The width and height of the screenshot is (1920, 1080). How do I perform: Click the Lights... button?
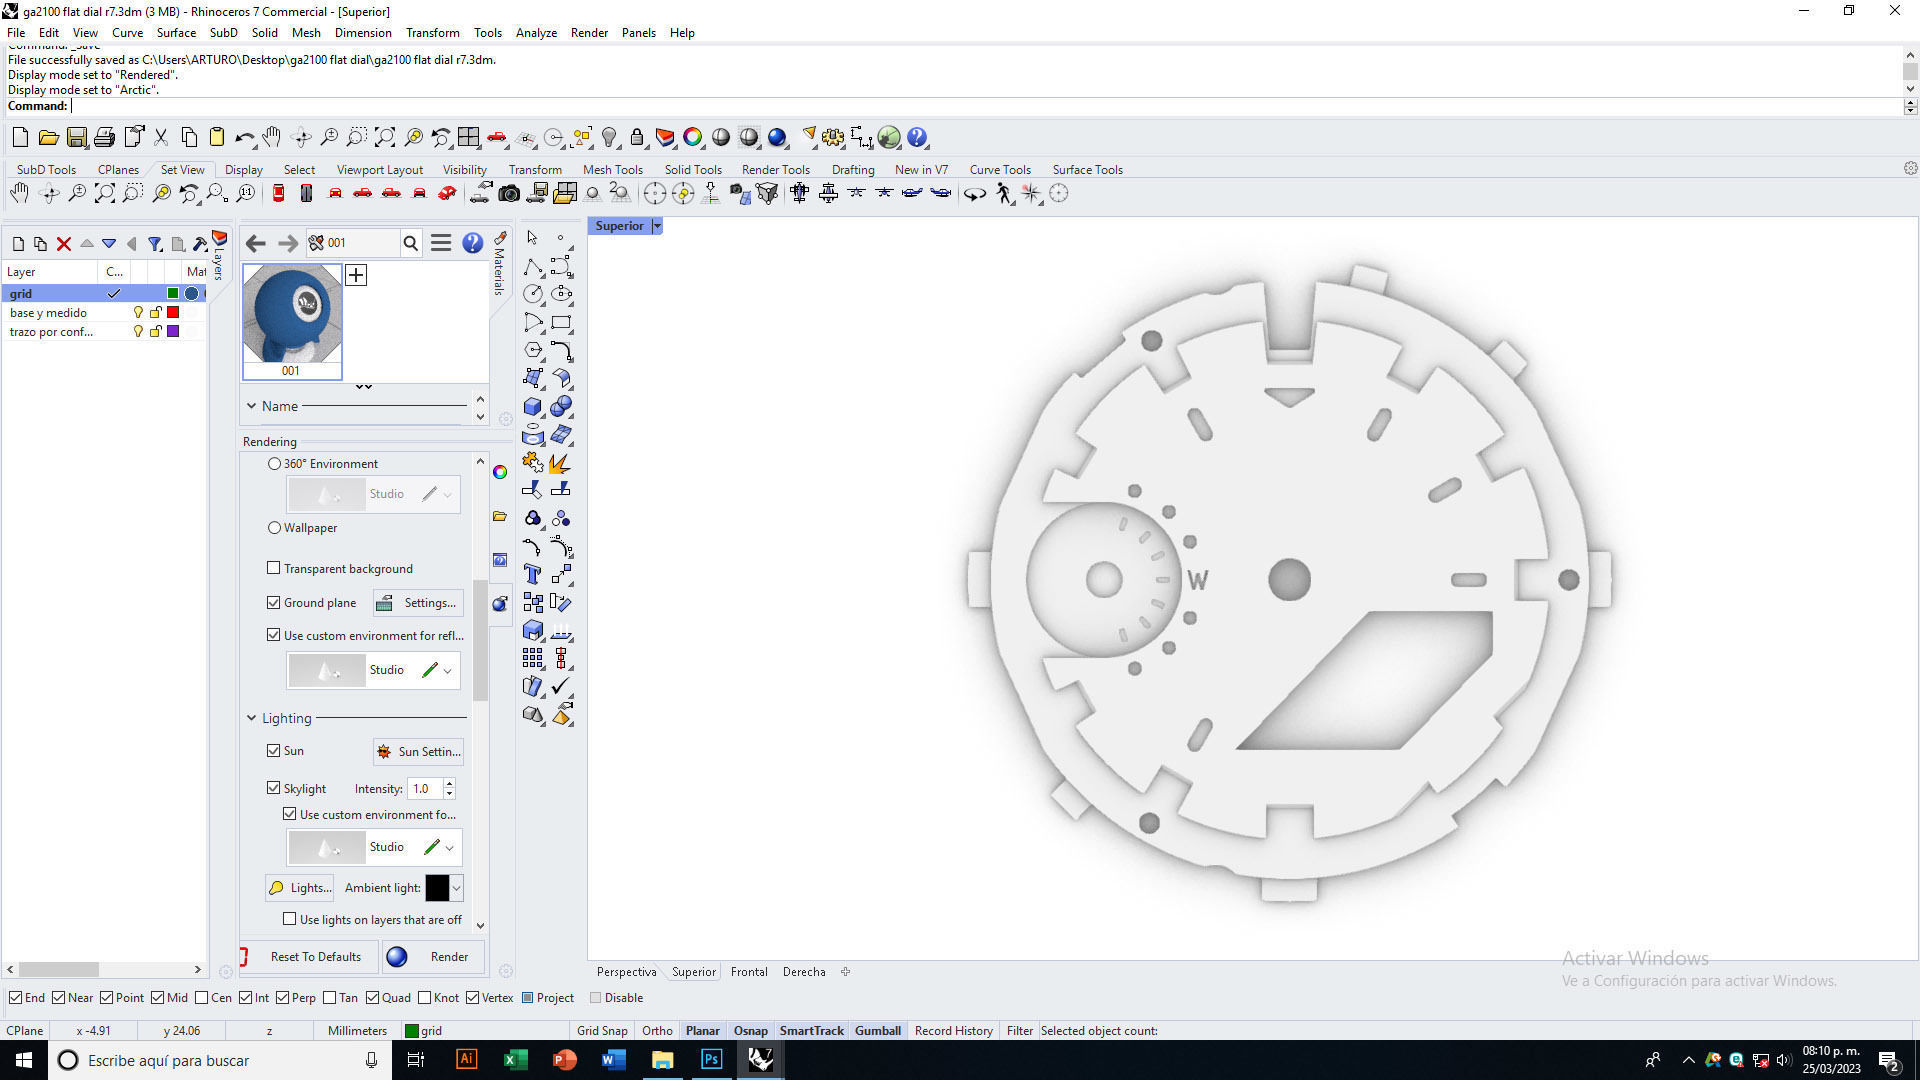click(299, 888)
